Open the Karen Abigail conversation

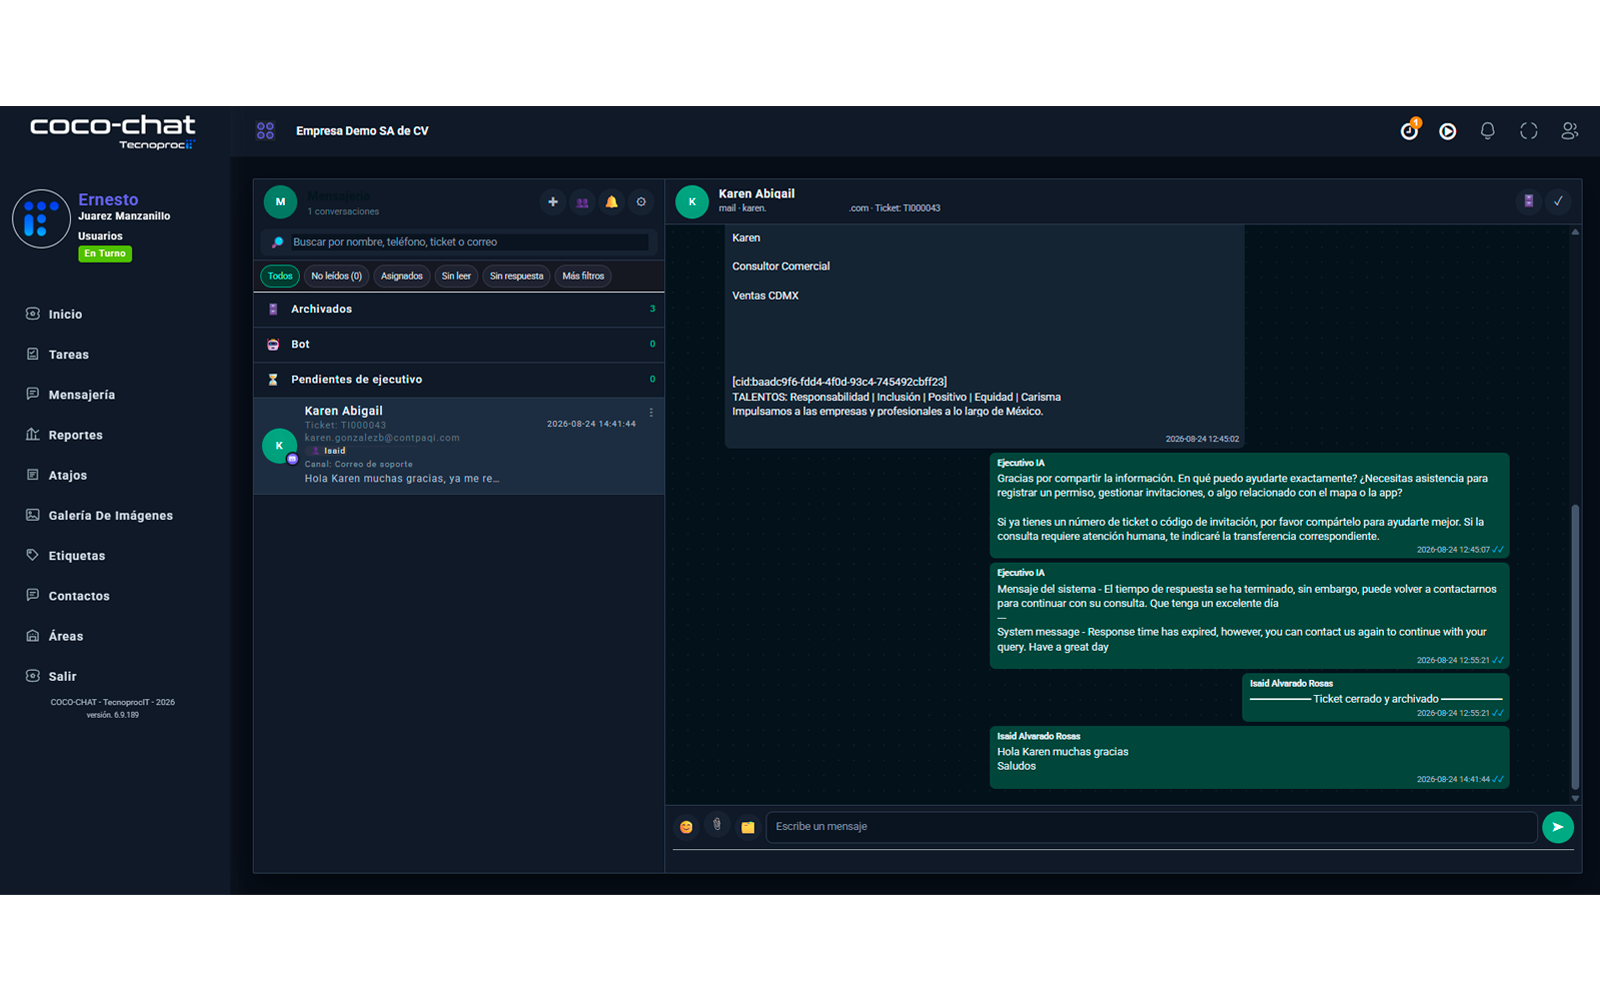pyautogui.click(x=459, y=446)
